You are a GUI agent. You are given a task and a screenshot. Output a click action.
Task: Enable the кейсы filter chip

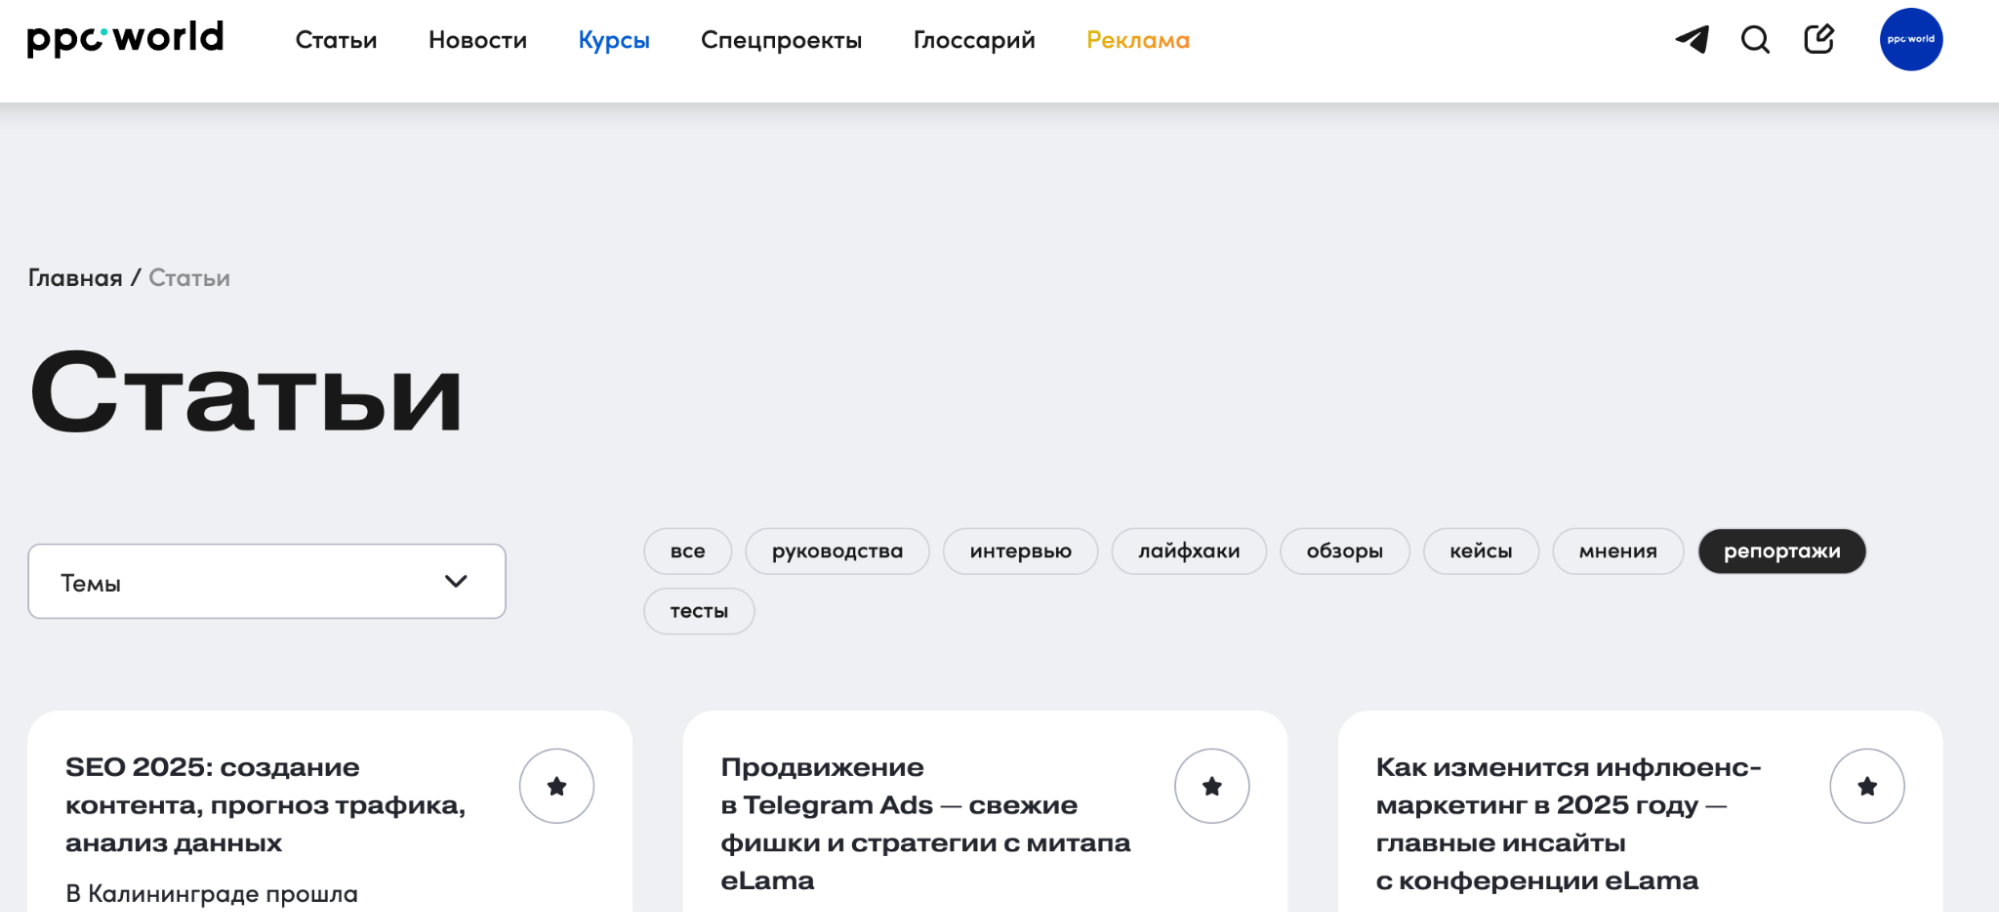coord(1480,551)
